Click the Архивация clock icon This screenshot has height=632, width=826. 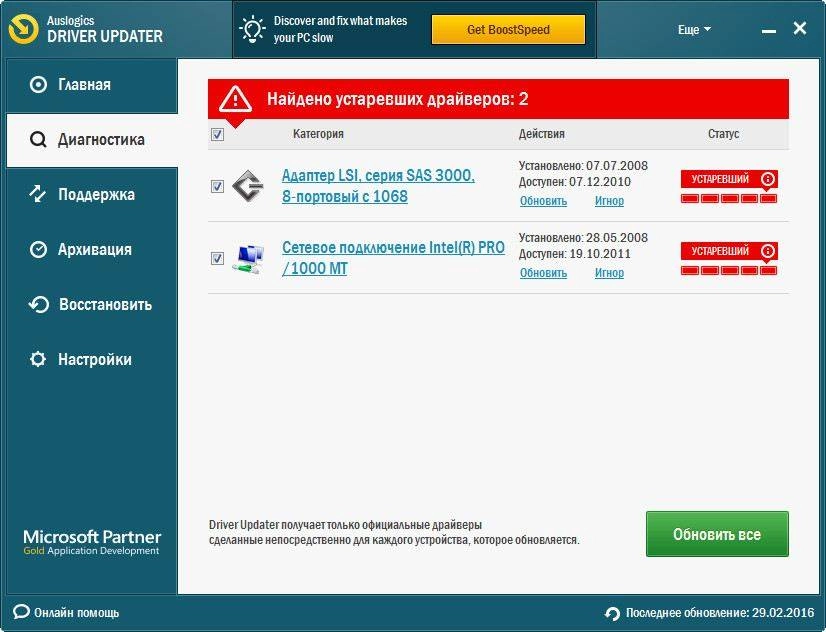[x=38, y=249]
